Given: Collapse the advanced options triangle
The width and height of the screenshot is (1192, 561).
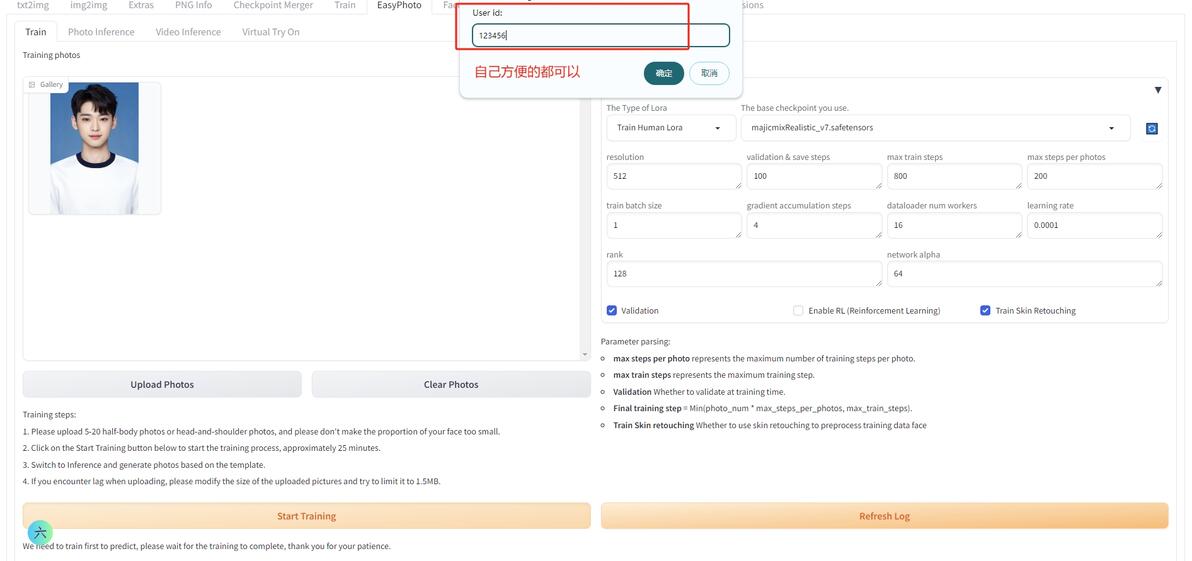Looking at the screenshot, I should [x=1158, y=90].
